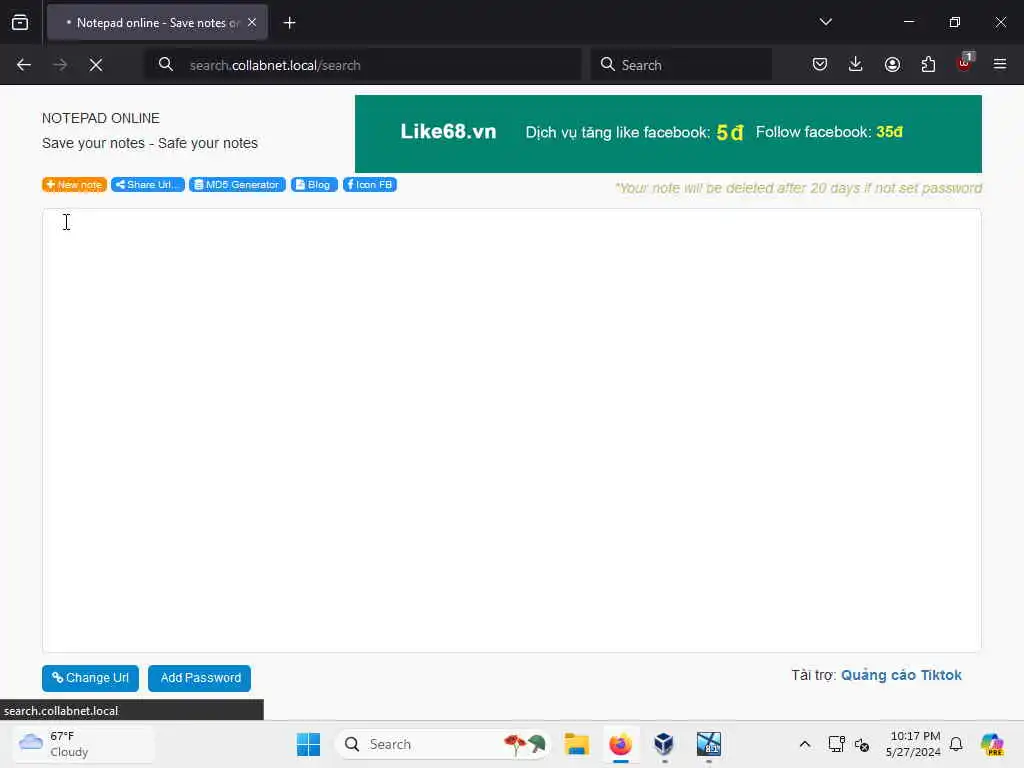
Task: Click the browser Search box
Action: click(x=680, y=65)
